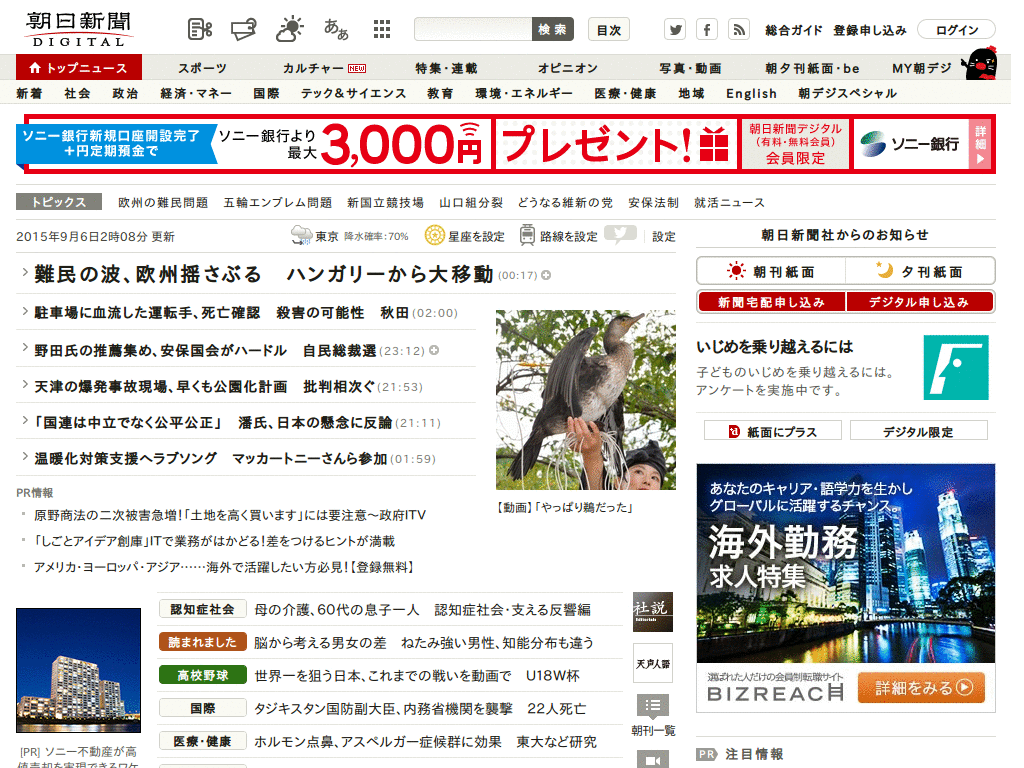Open the トップニュース tab
This screenshot has width=1024, height=768.
coord(79,68)
